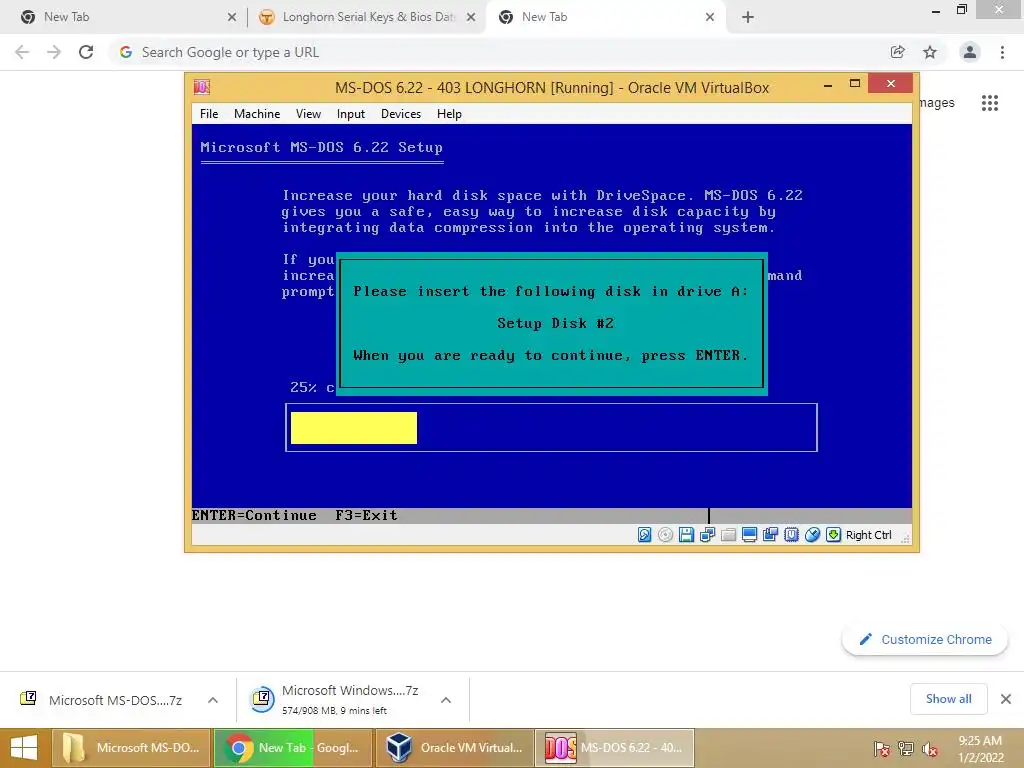Click the Right Ctrl host key label
The width and height of the screenshot is (1024, 768).
pos(869,535)
